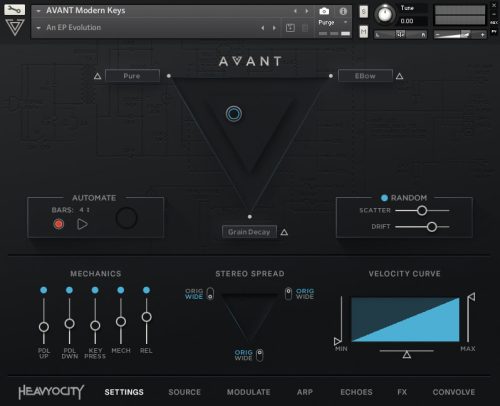This screenshot has height=406, width=500.
Task: Click the AVANT triangle logo icon in header
Action: click(15, 27)
